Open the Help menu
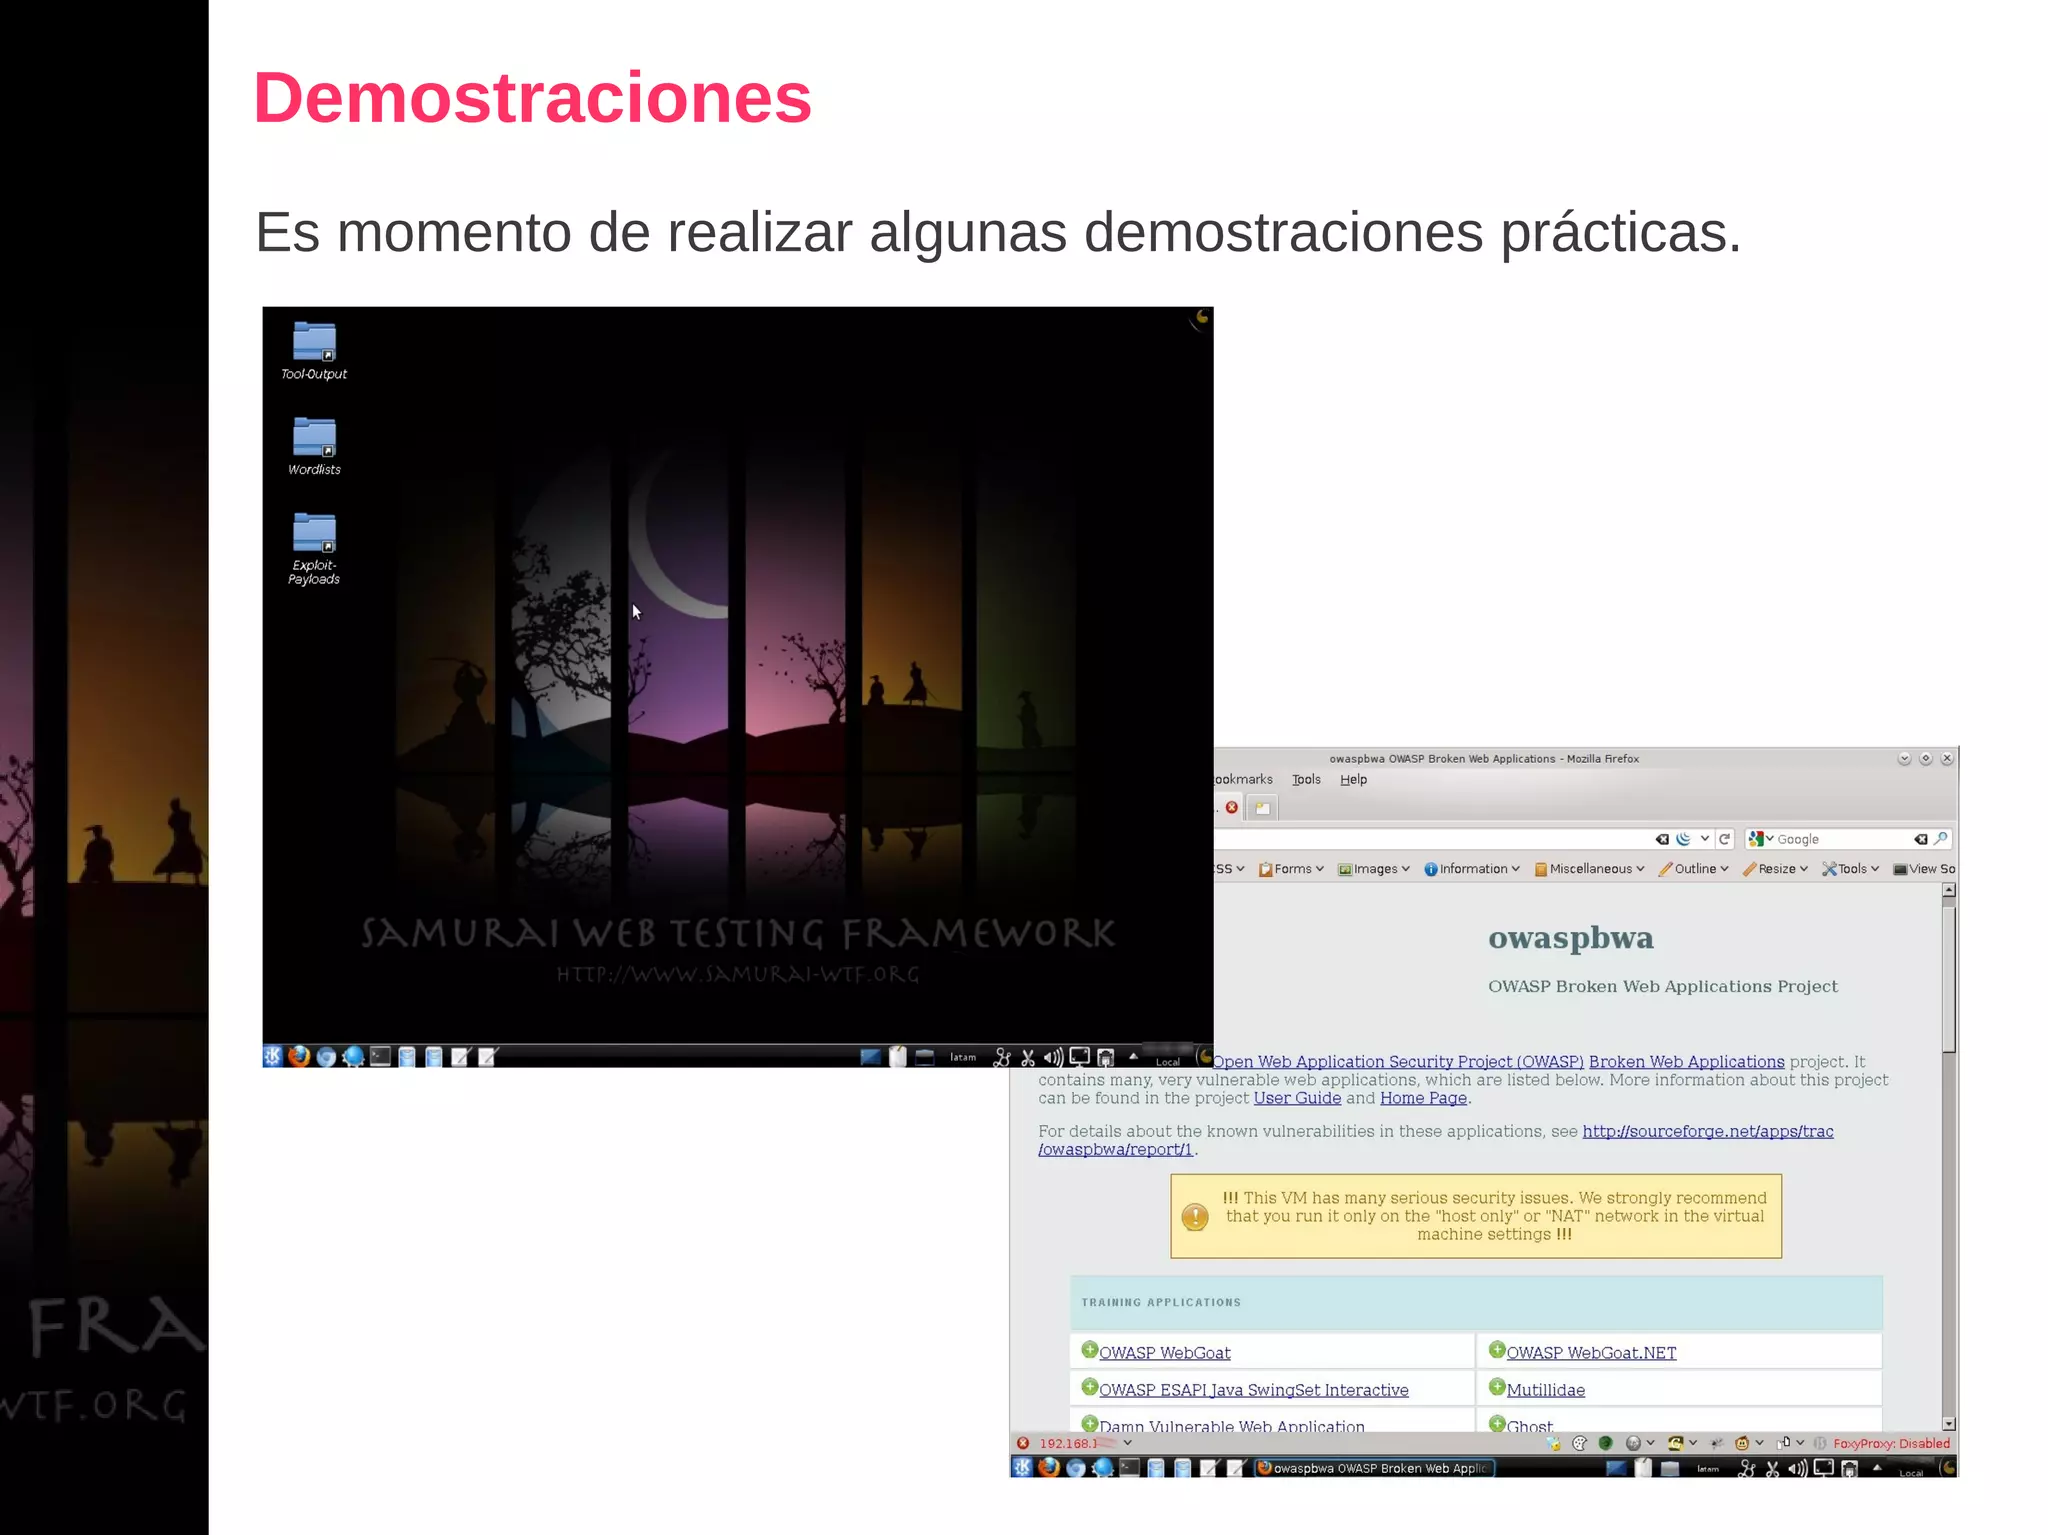Image resolution: width=2048 pixels, height=1535 pixels. (1353, 780)
